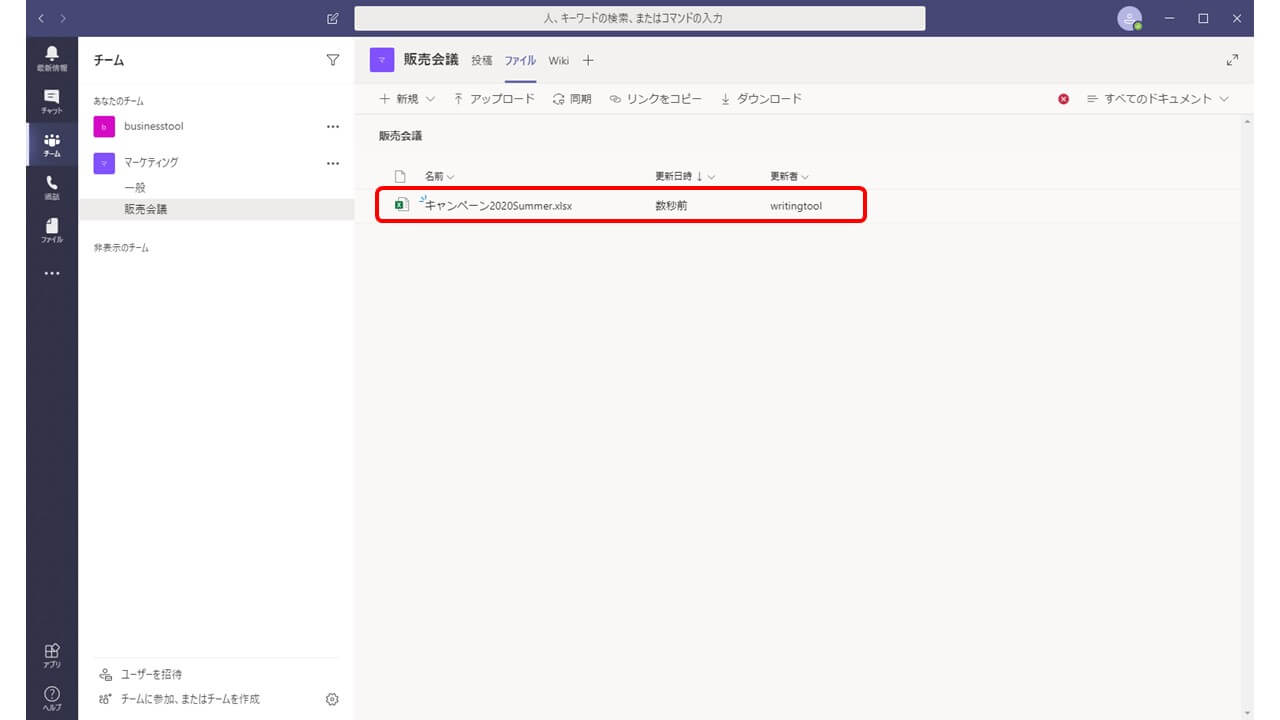Open the Calls phone icon
The image size is (1280, 720).
point(52,187)
